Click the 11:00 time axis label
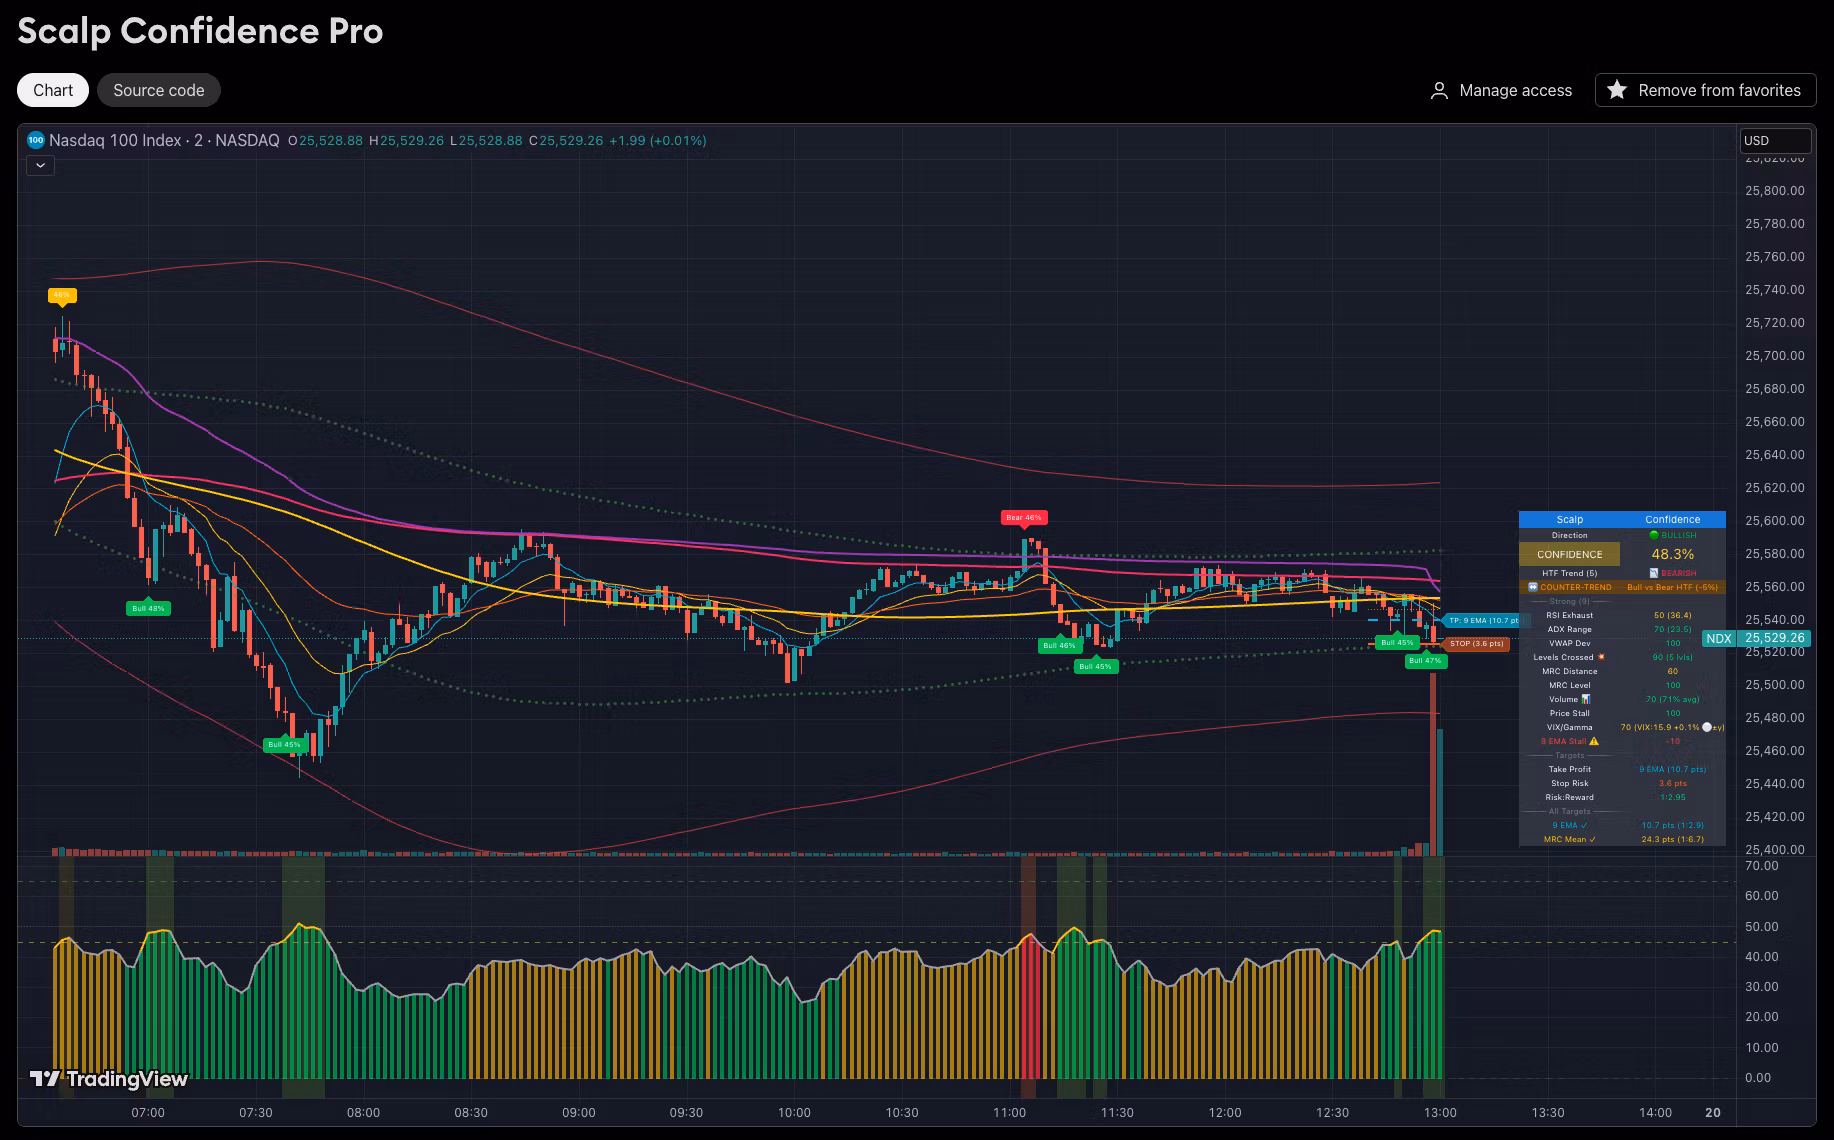 (1009, 1112)
